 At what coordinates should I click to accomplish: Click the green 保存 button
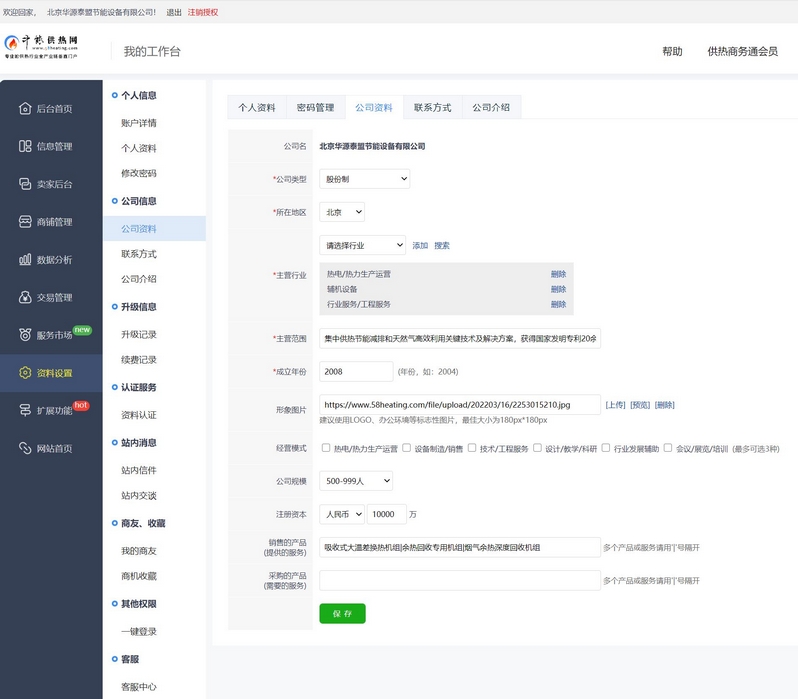tap(342, 613)
